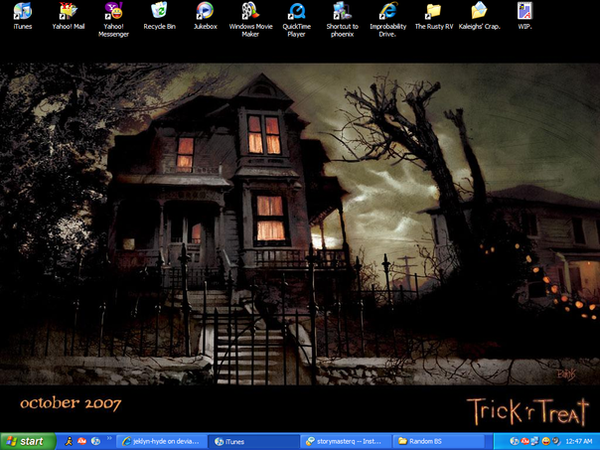The height and width of the screenshot is (450, 600).
Task: Open the Yahoo! Mail desktop icon
Action: (x=68, y=16)
